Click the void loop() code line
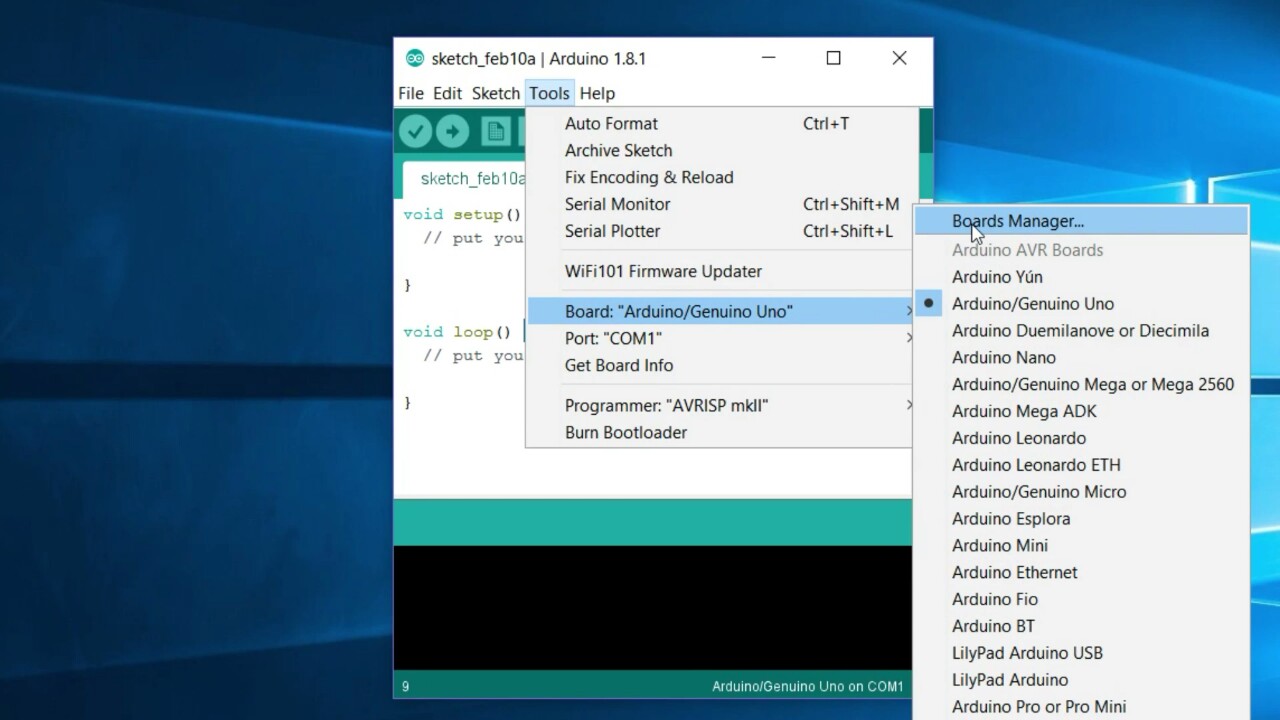Screen dimensions: 1280x720 click(x=457, y=332)
